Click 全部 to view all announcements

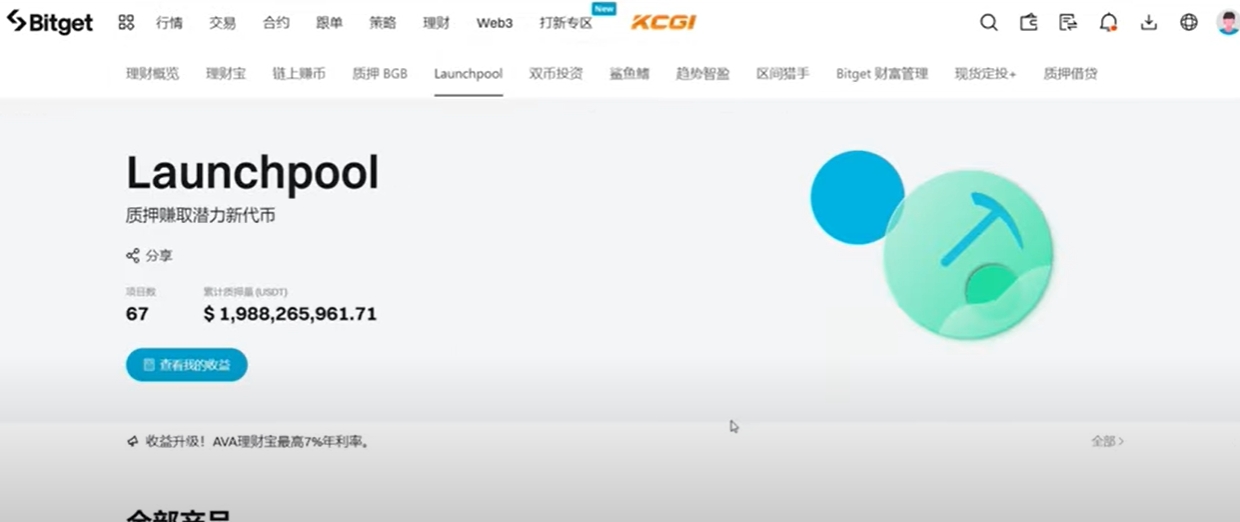click(x=1108, y=441)
